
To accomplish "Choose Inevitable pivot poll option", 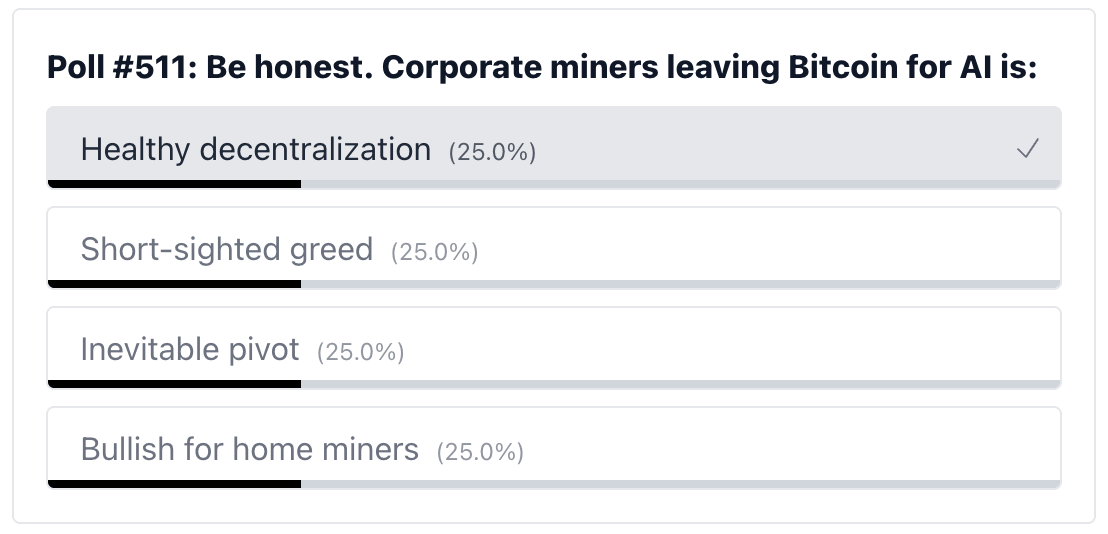I will coord(190,350).
